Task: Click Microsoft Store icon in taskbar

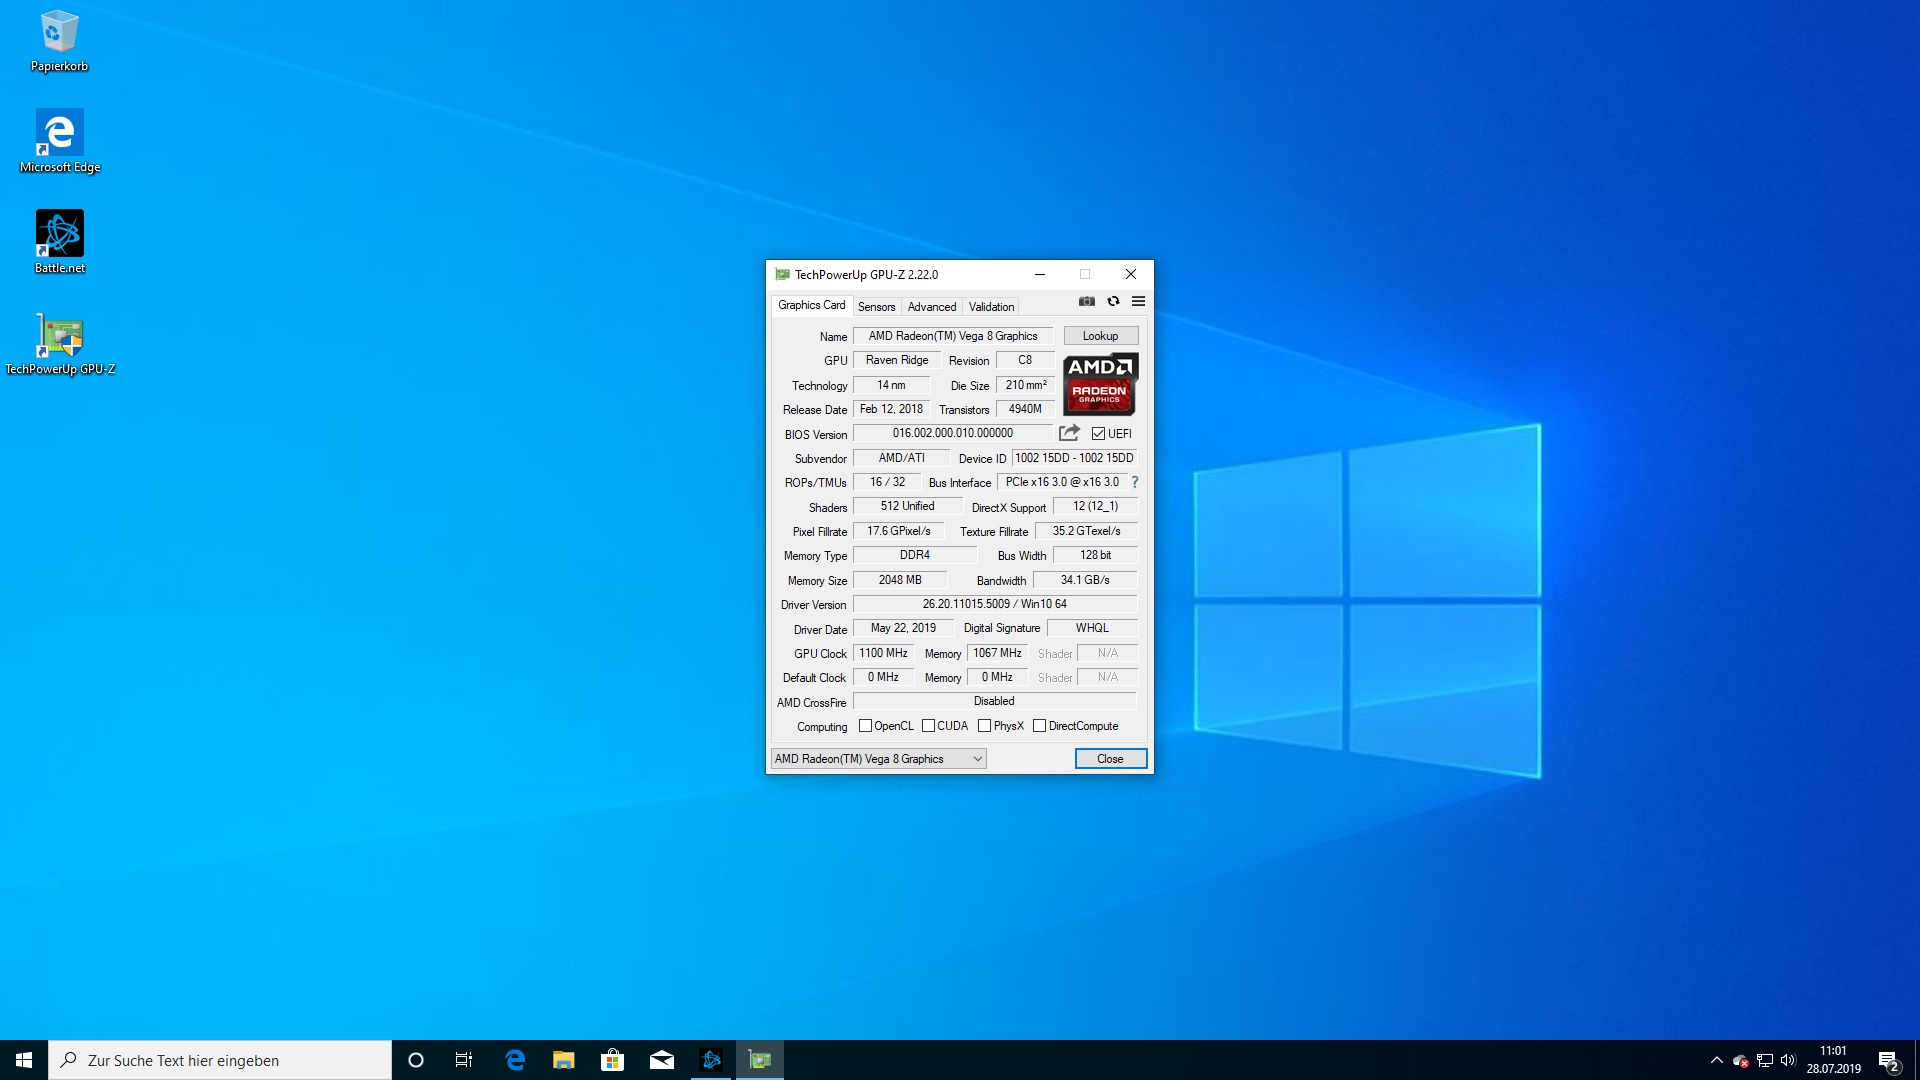Action: pyautogui.click(x=612, y=1060)
